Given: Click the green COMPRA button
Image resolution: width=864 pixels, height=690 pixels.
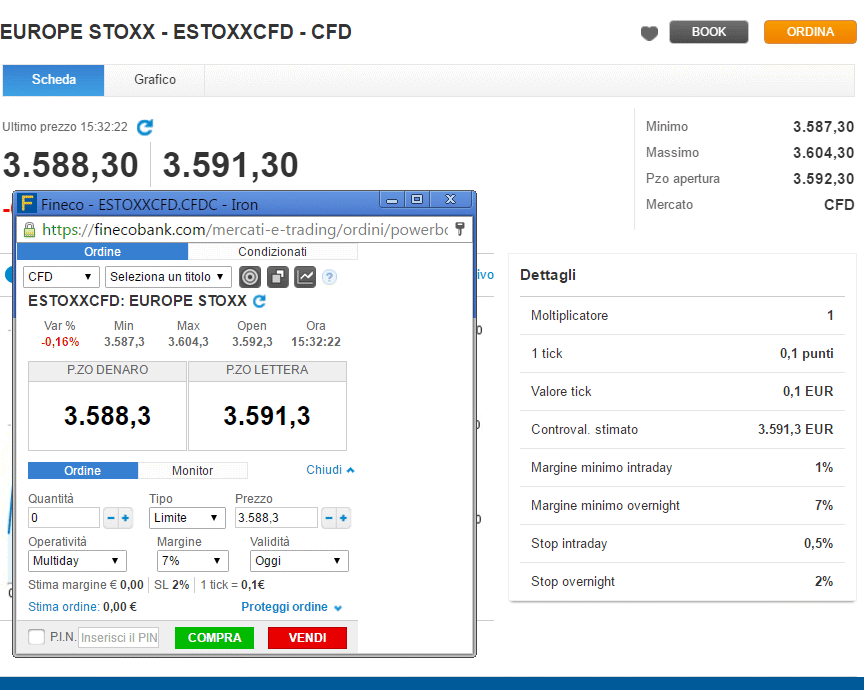Looking at the screenshot, I should (214, 638).
